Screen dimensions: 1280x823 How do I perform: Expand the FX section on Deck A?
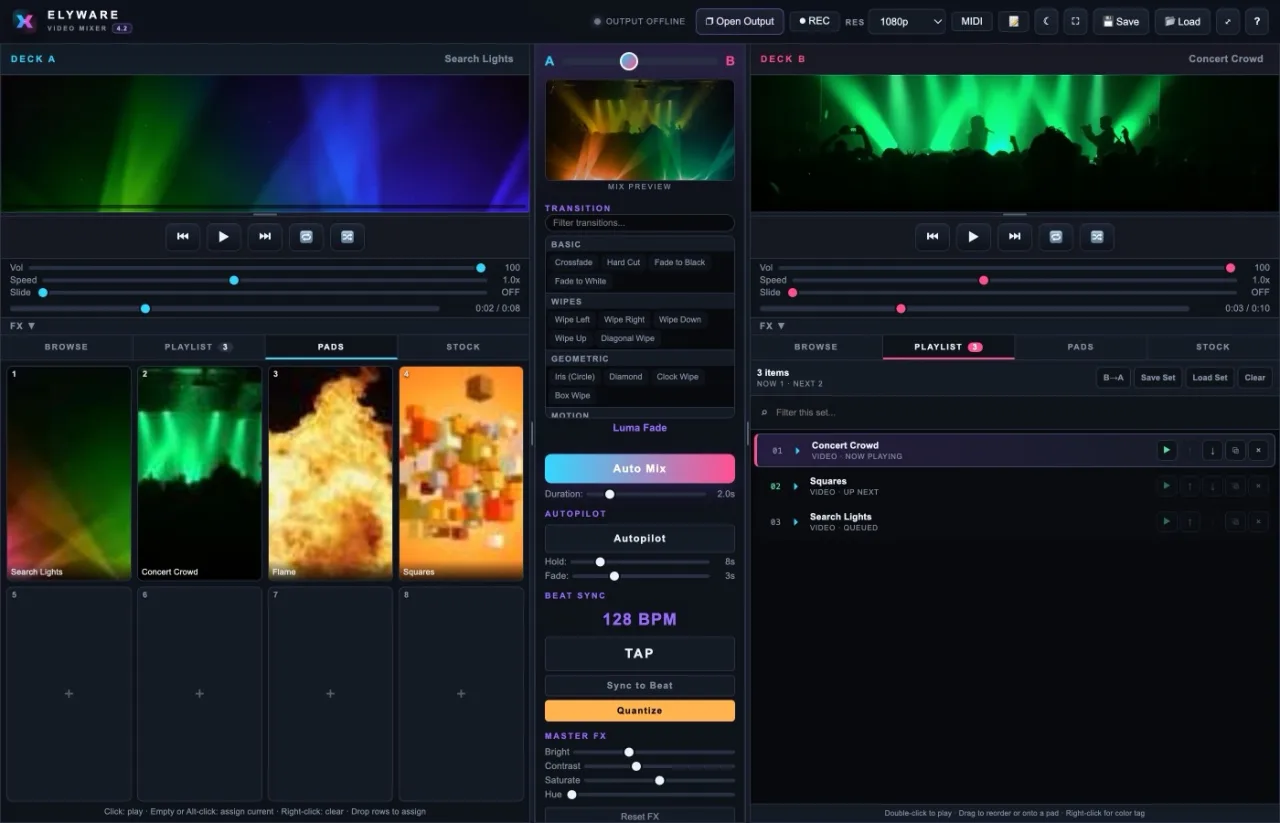22,326
